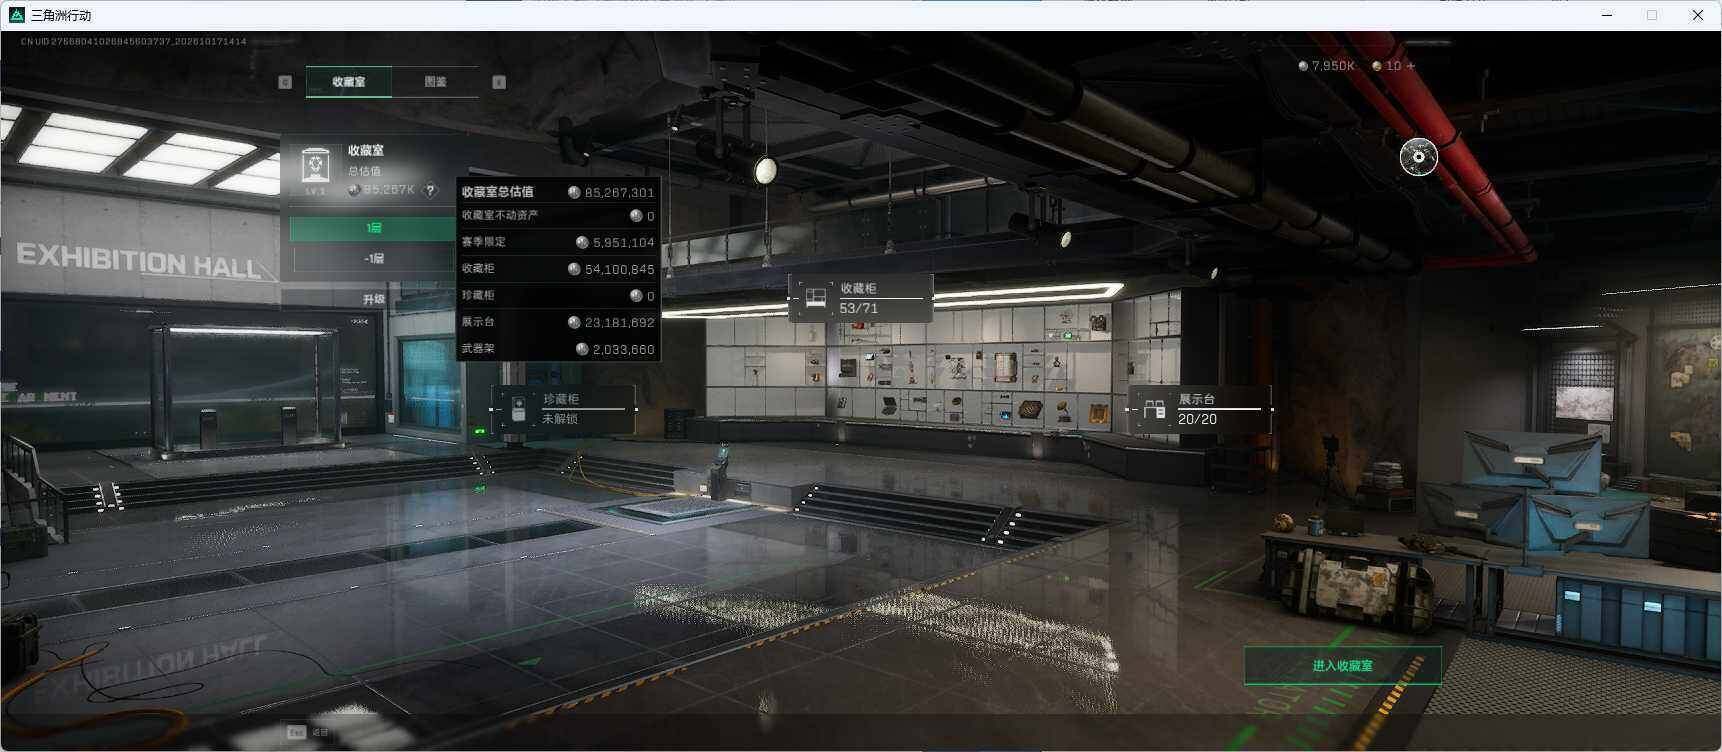Click the 展示台 display stand icon
Image resolution: width=1722 pixels, height=752 pixels.
1155,409
